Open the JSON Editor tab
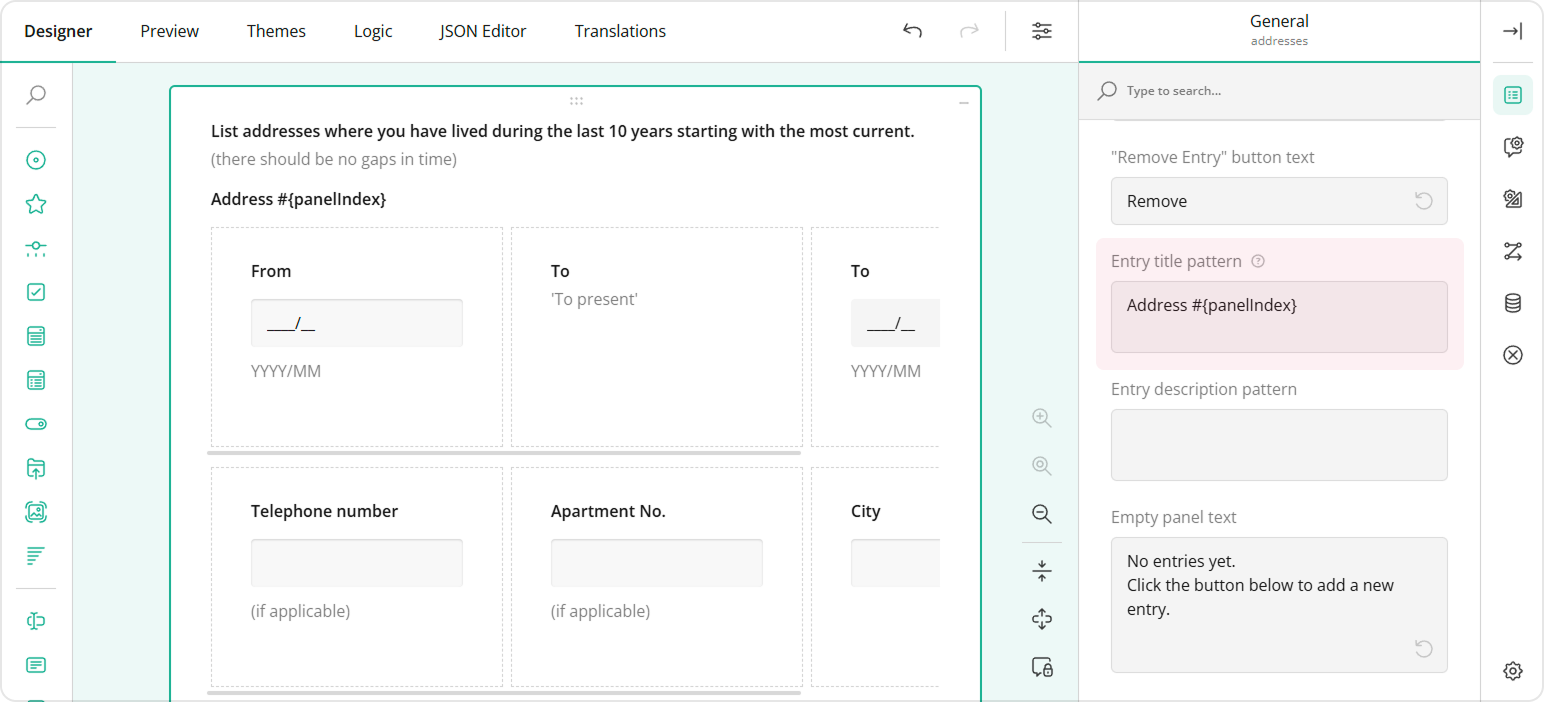The height and width of the screenshot is (702, 1544). 482,31
